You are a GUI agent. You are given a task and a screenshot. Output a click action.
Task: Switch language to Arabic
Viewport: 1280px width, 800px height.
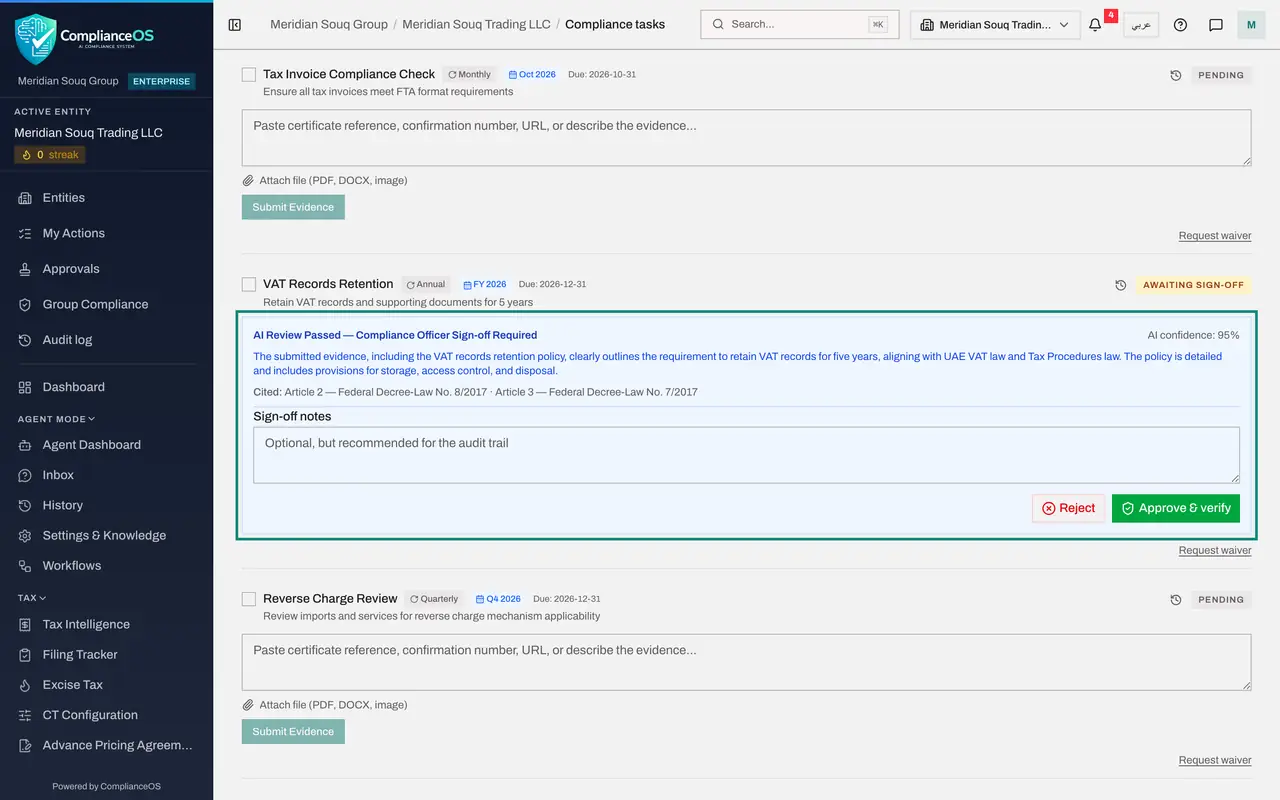coord(1141,24)
